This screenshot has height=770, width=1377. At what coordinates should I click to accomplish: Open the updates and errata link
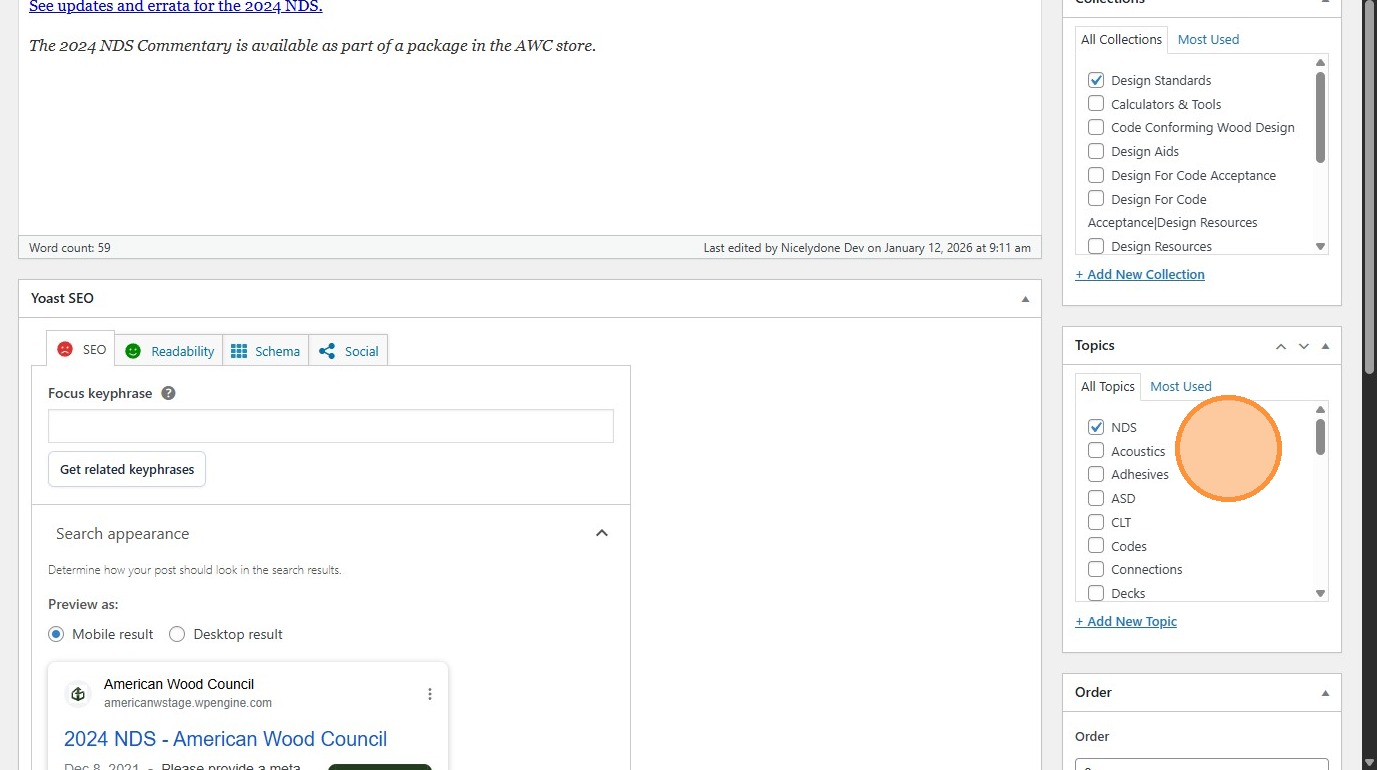(176, 7)
